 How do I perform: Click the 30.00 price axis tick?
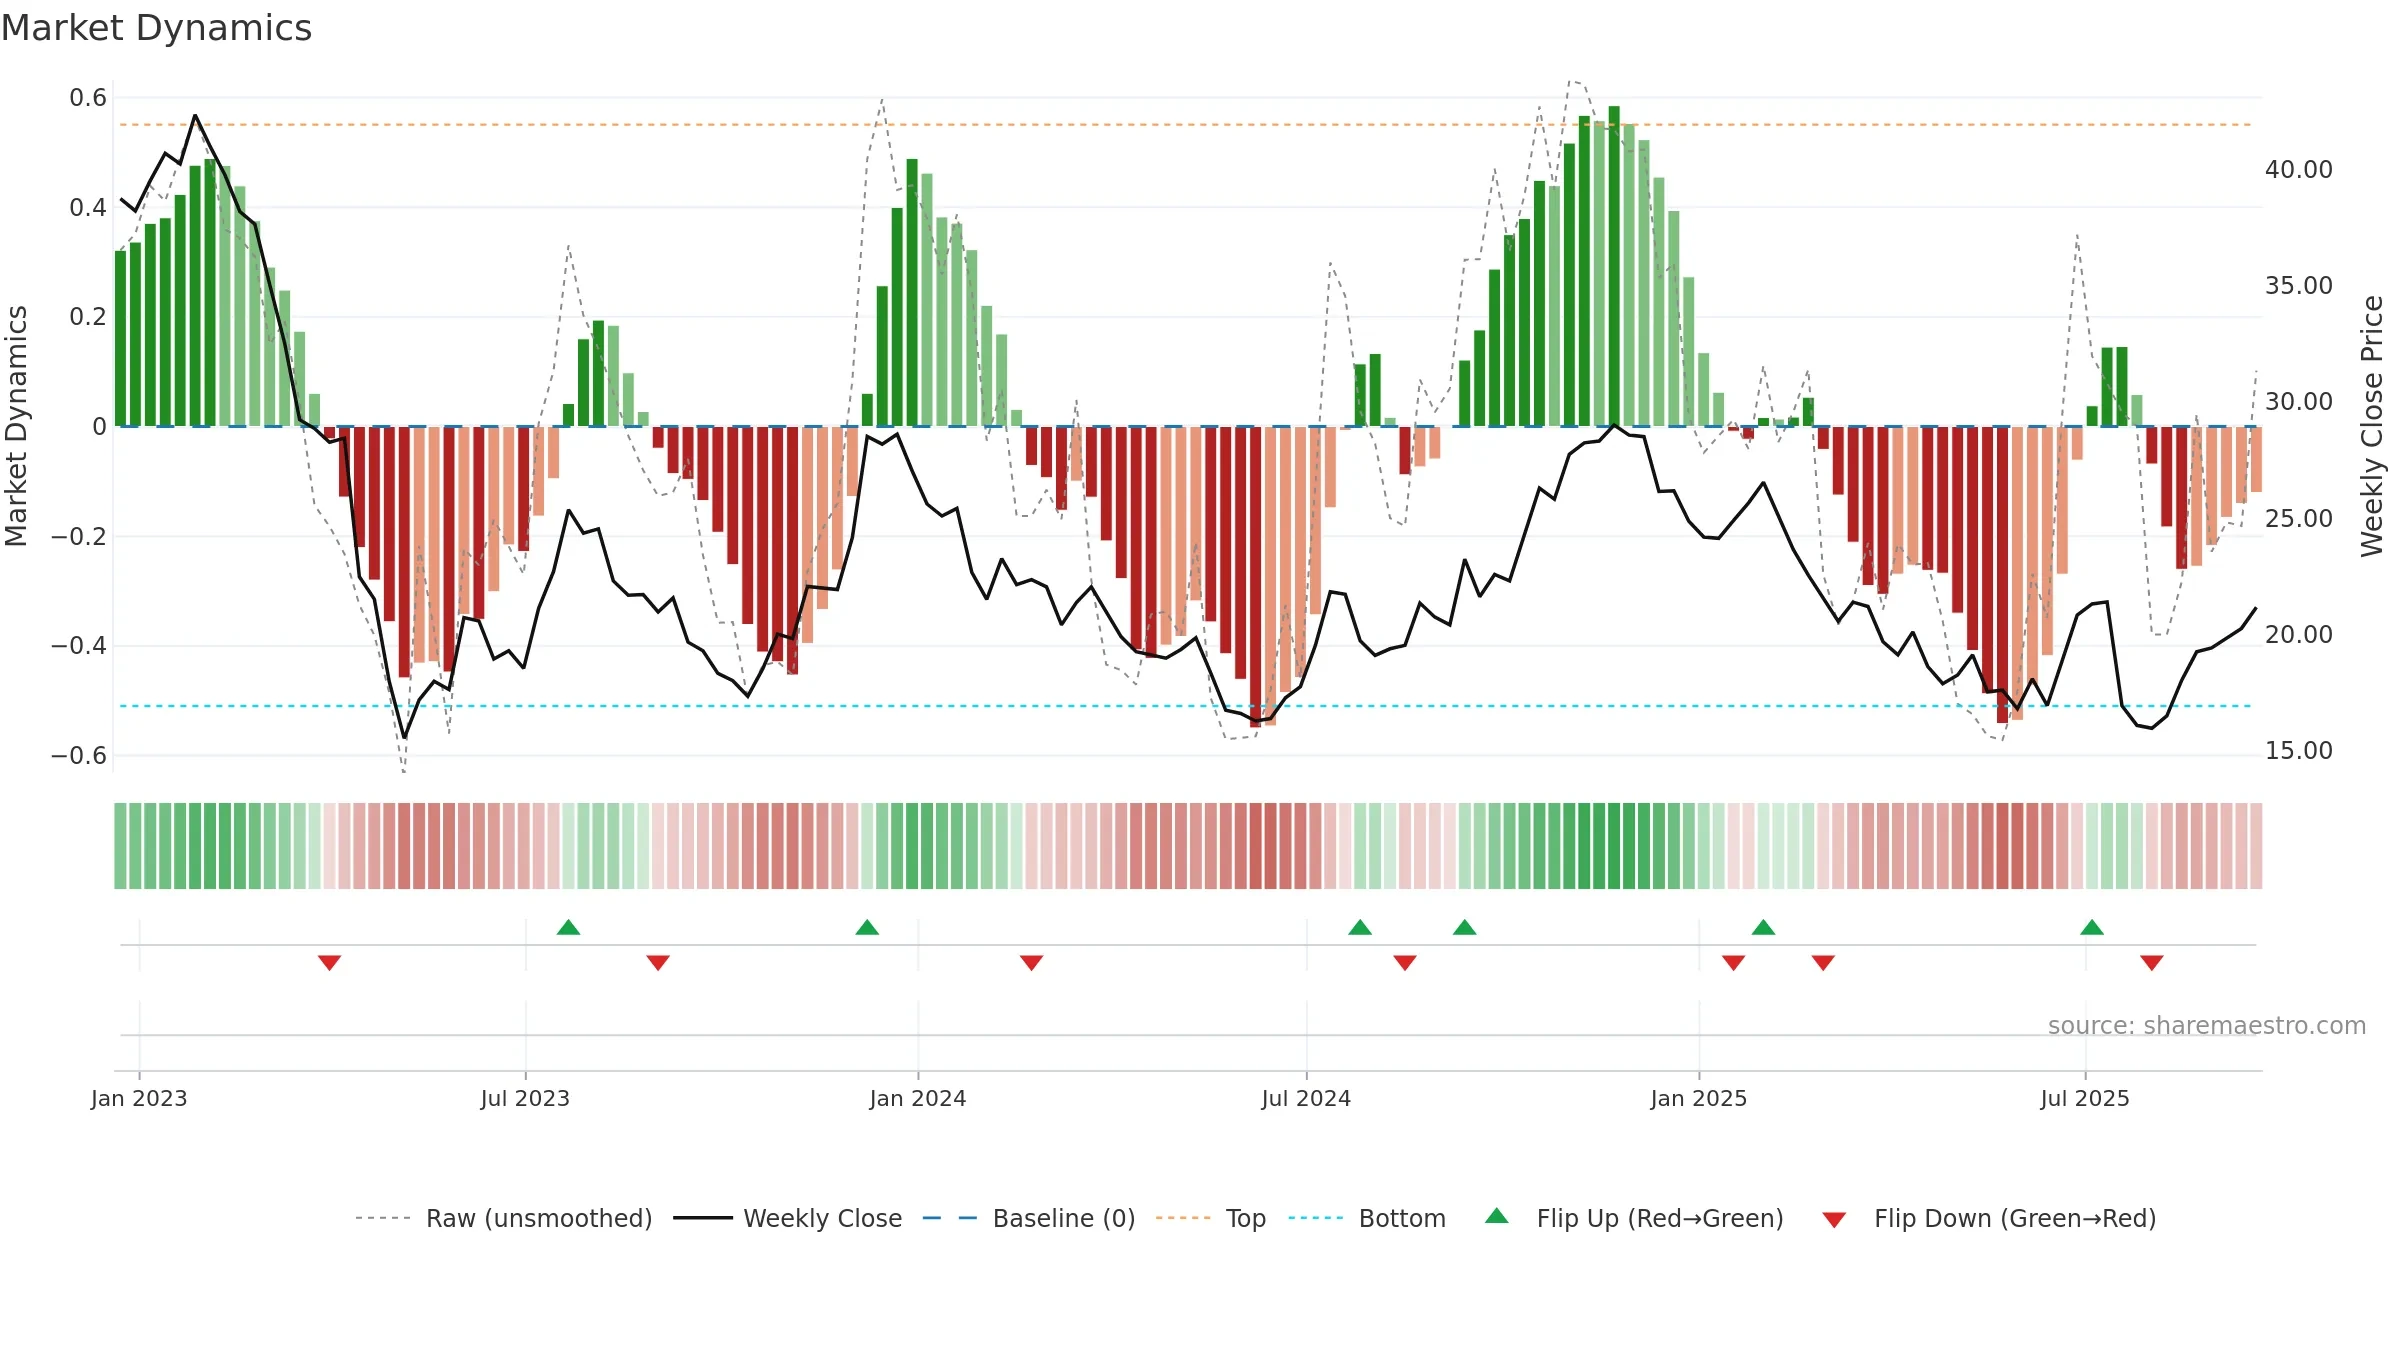[2299, 402]
